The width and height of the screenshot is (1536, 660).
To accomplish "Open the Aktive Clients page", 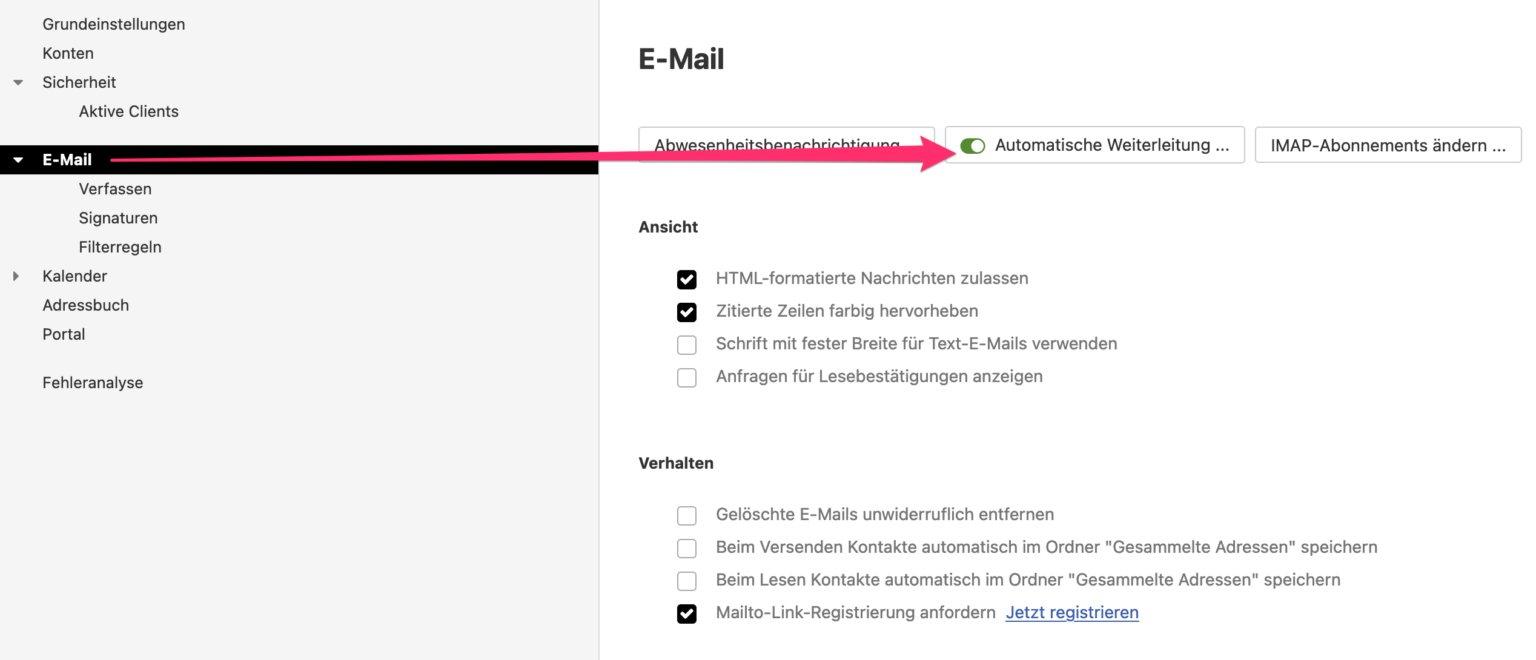I will pos(128,111).
